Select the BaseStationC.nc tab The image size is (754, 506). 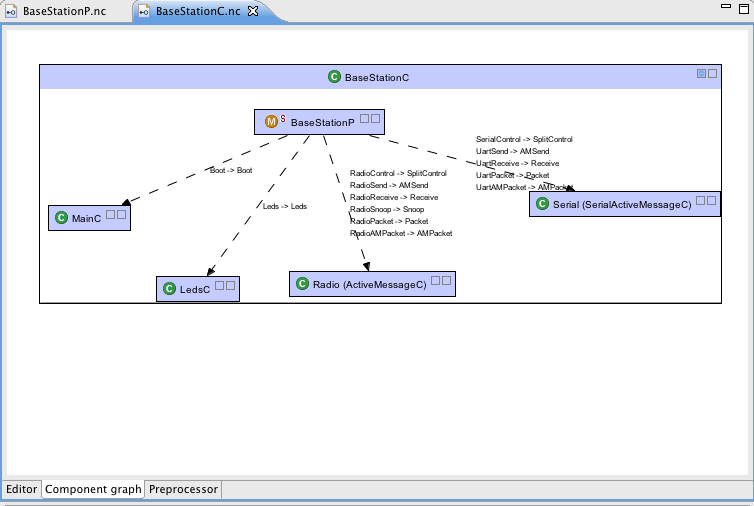[198, 11]
